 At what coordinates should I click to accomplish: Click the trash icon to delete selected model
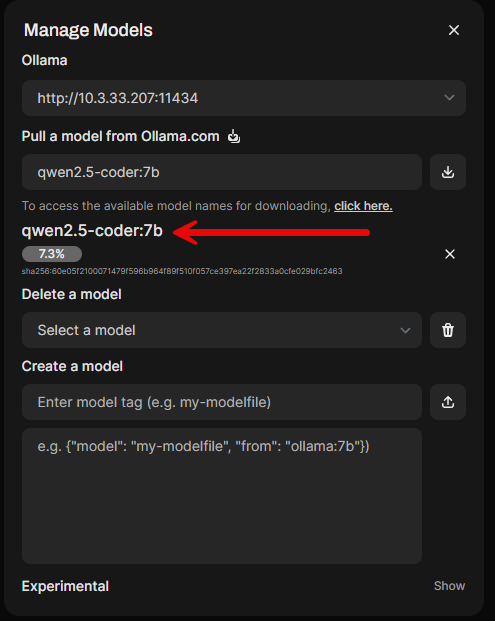click(x=447, y=330)
